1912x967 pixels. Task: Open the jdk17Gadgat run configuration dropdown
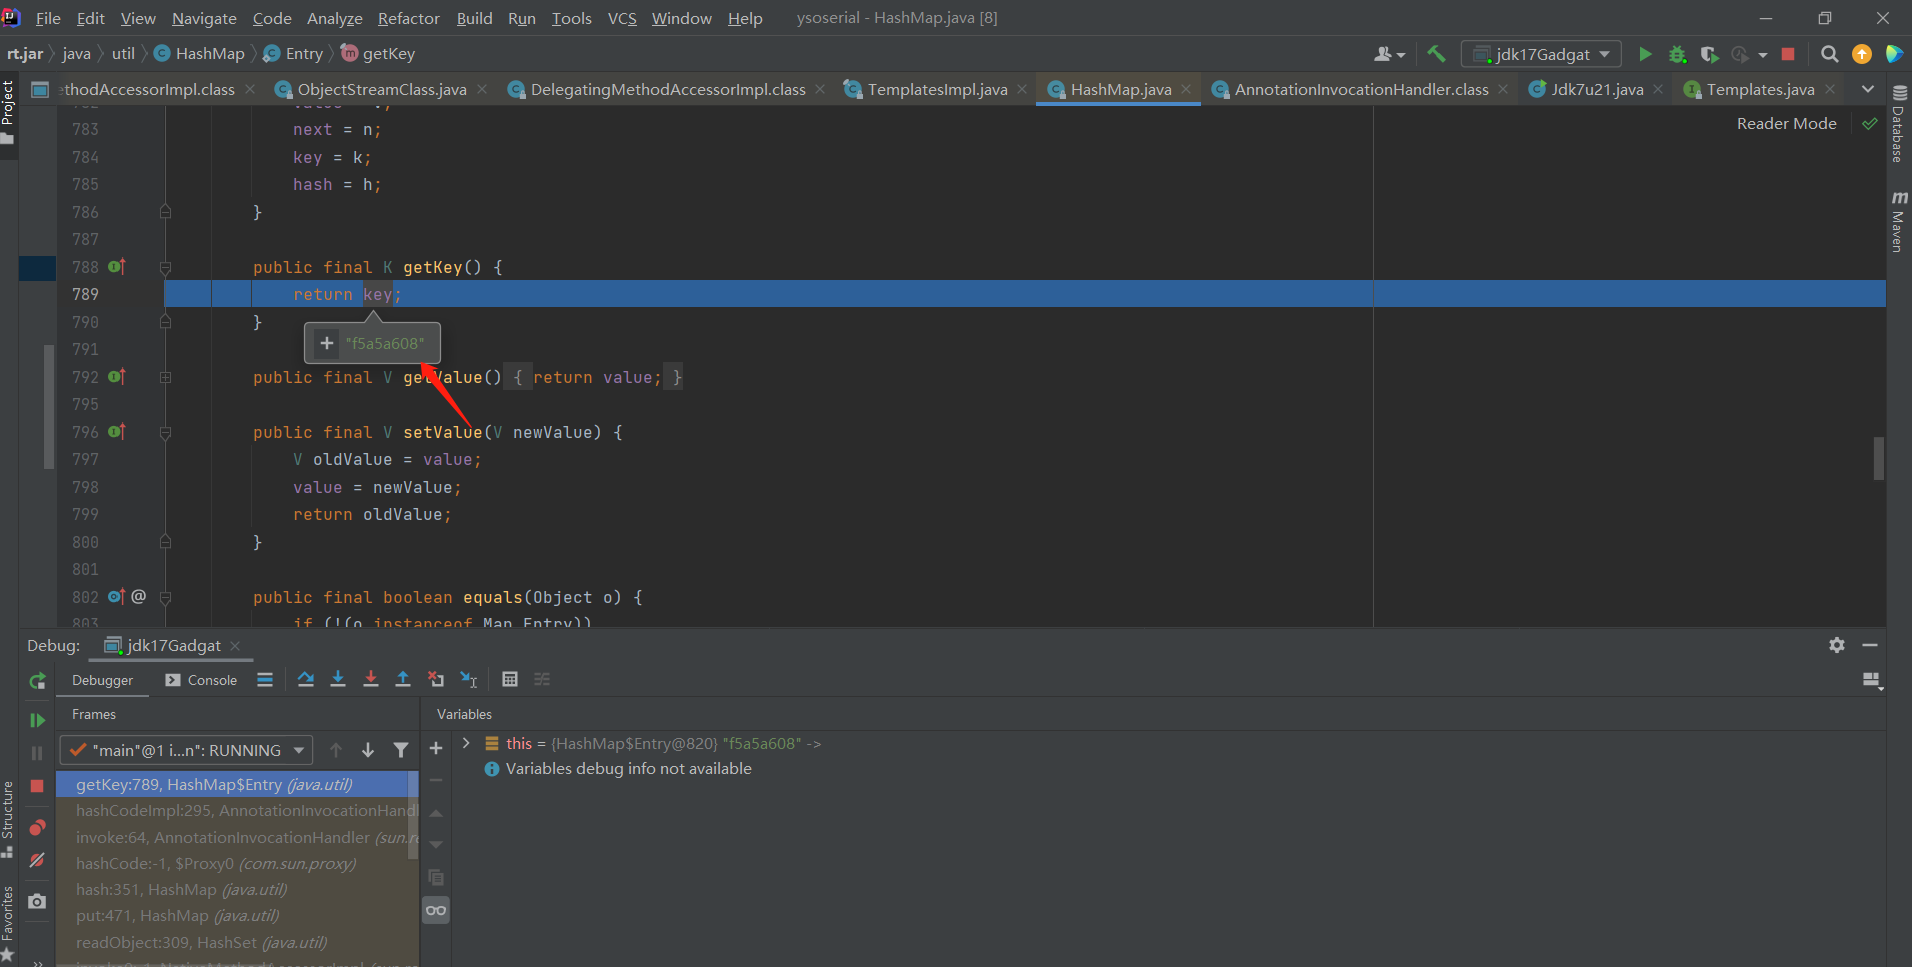[1541, 54]
